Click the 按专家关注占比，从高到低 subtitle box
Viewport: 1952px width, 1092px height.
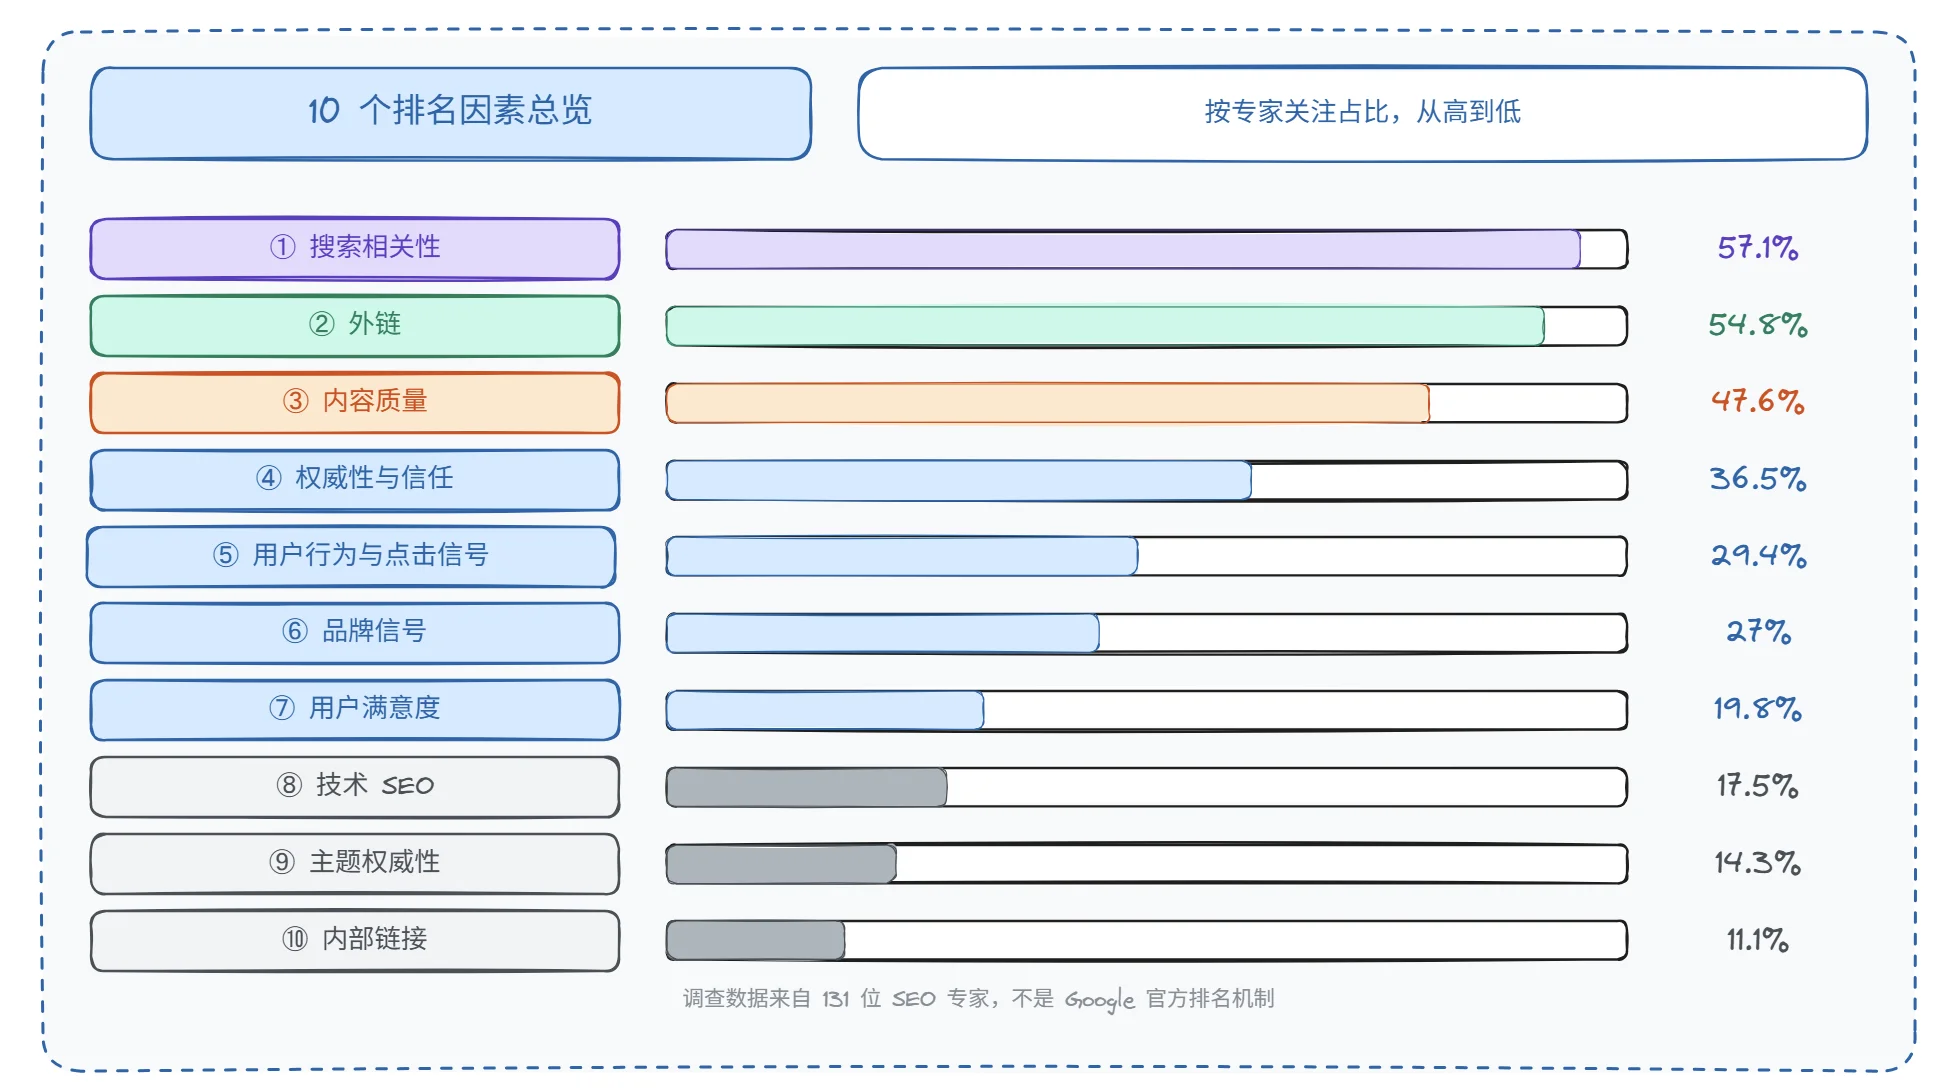1362,113
